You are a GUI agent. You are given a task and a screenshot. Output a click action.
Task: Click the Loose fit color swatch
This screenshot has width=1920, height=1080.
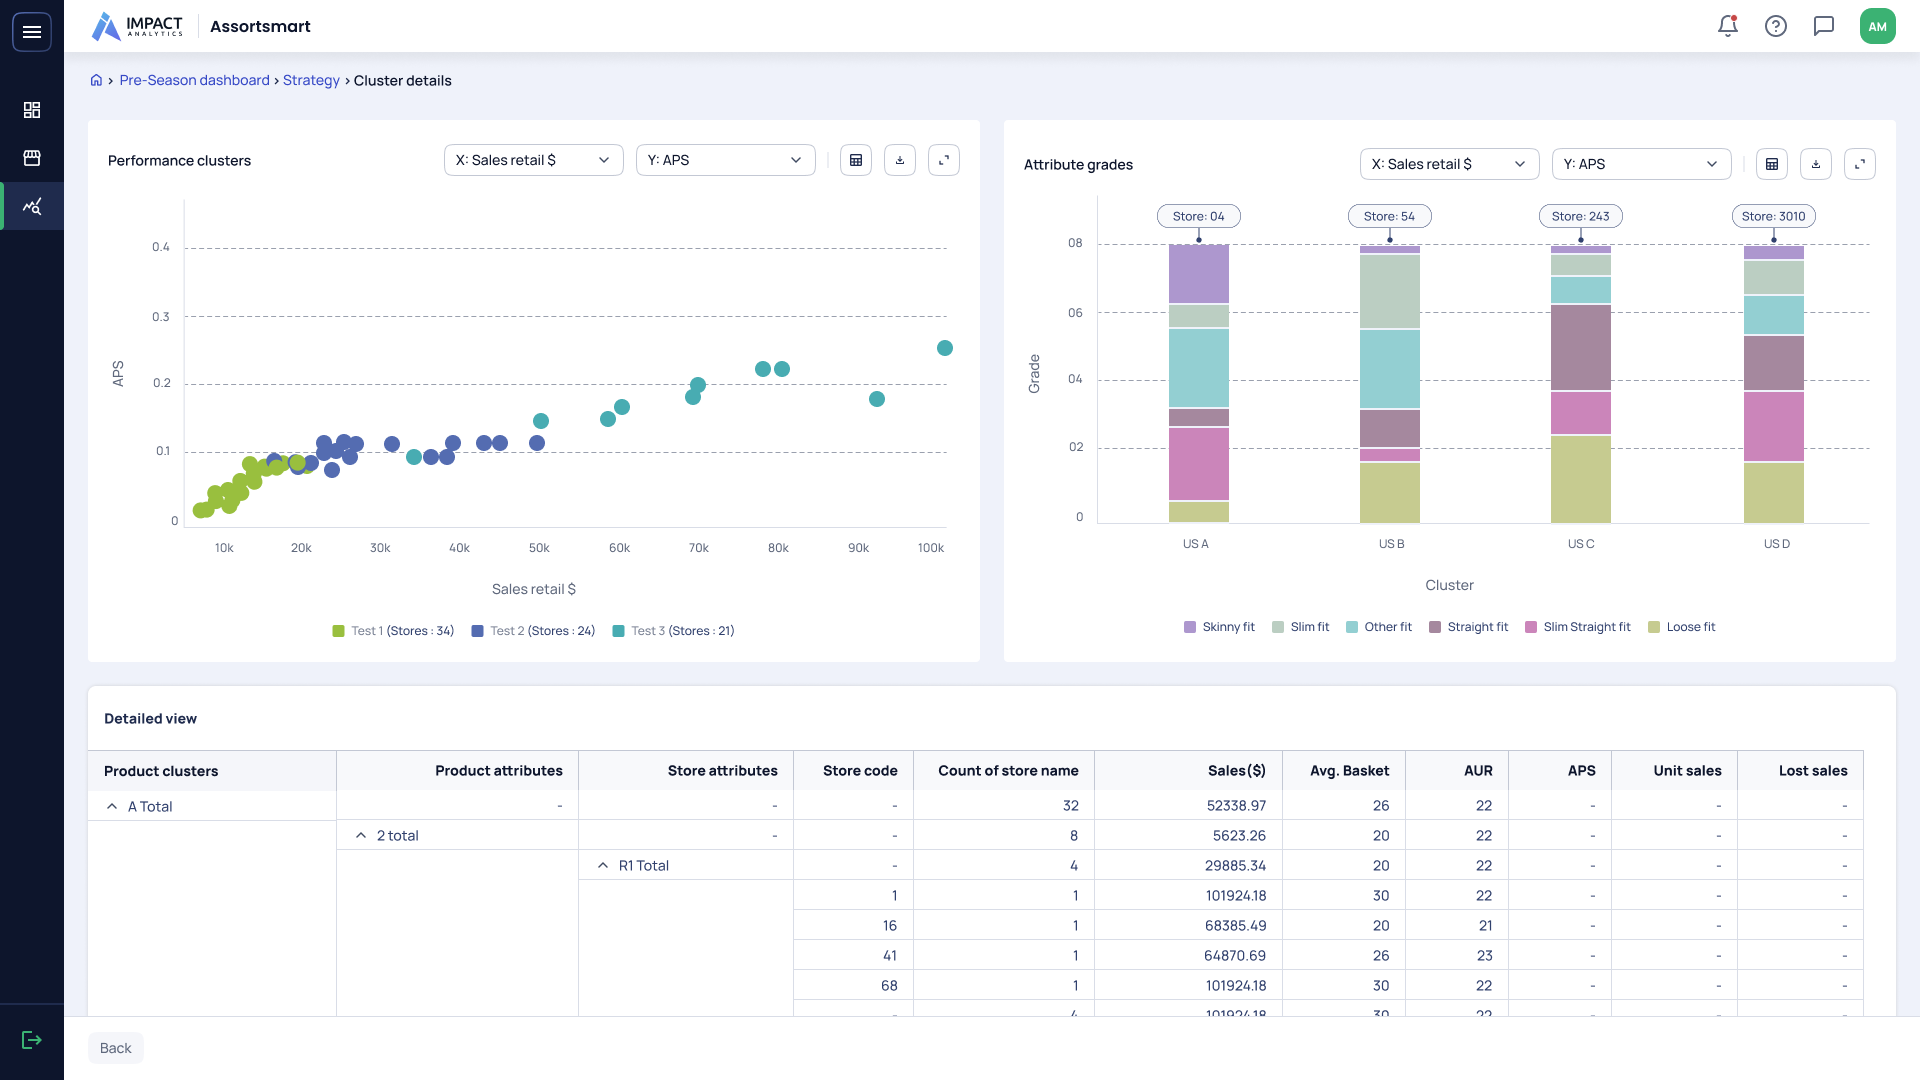click(x=1654, y=627)
